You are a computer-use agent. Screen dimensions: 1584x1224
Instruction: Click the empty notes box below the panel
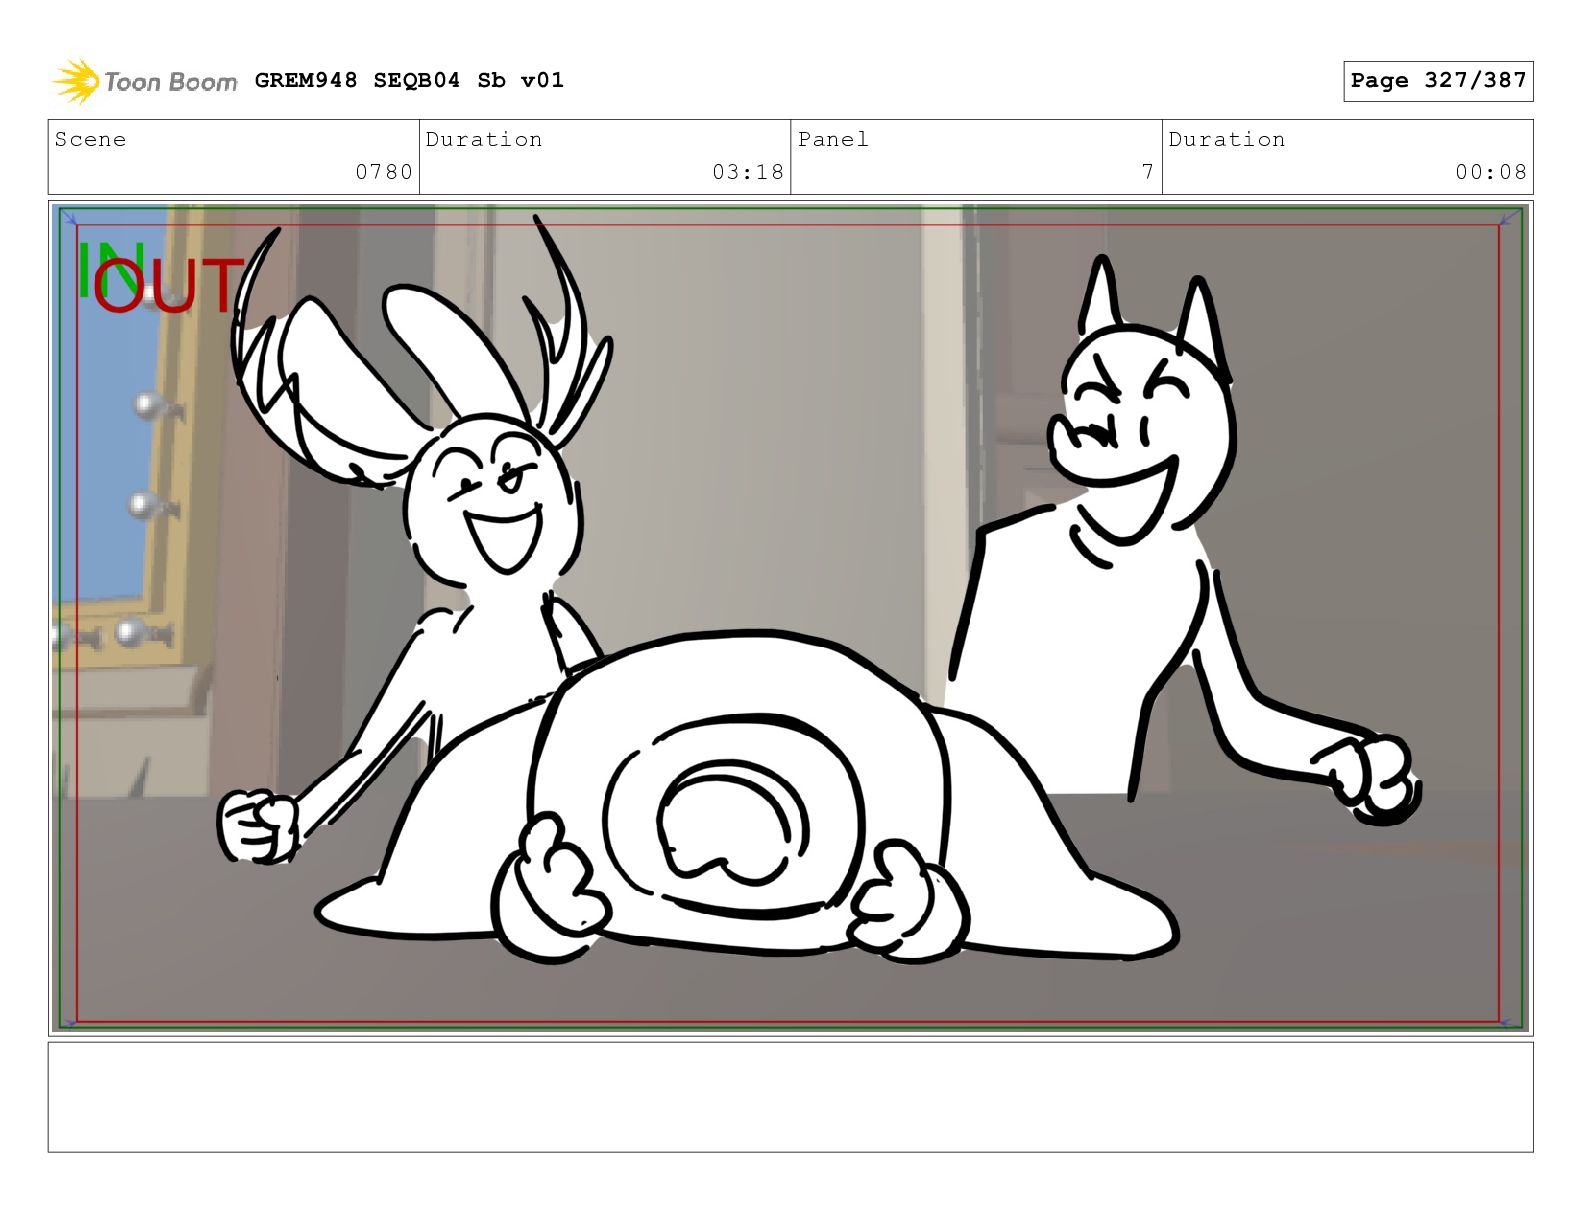click(x=790, y=1097)
